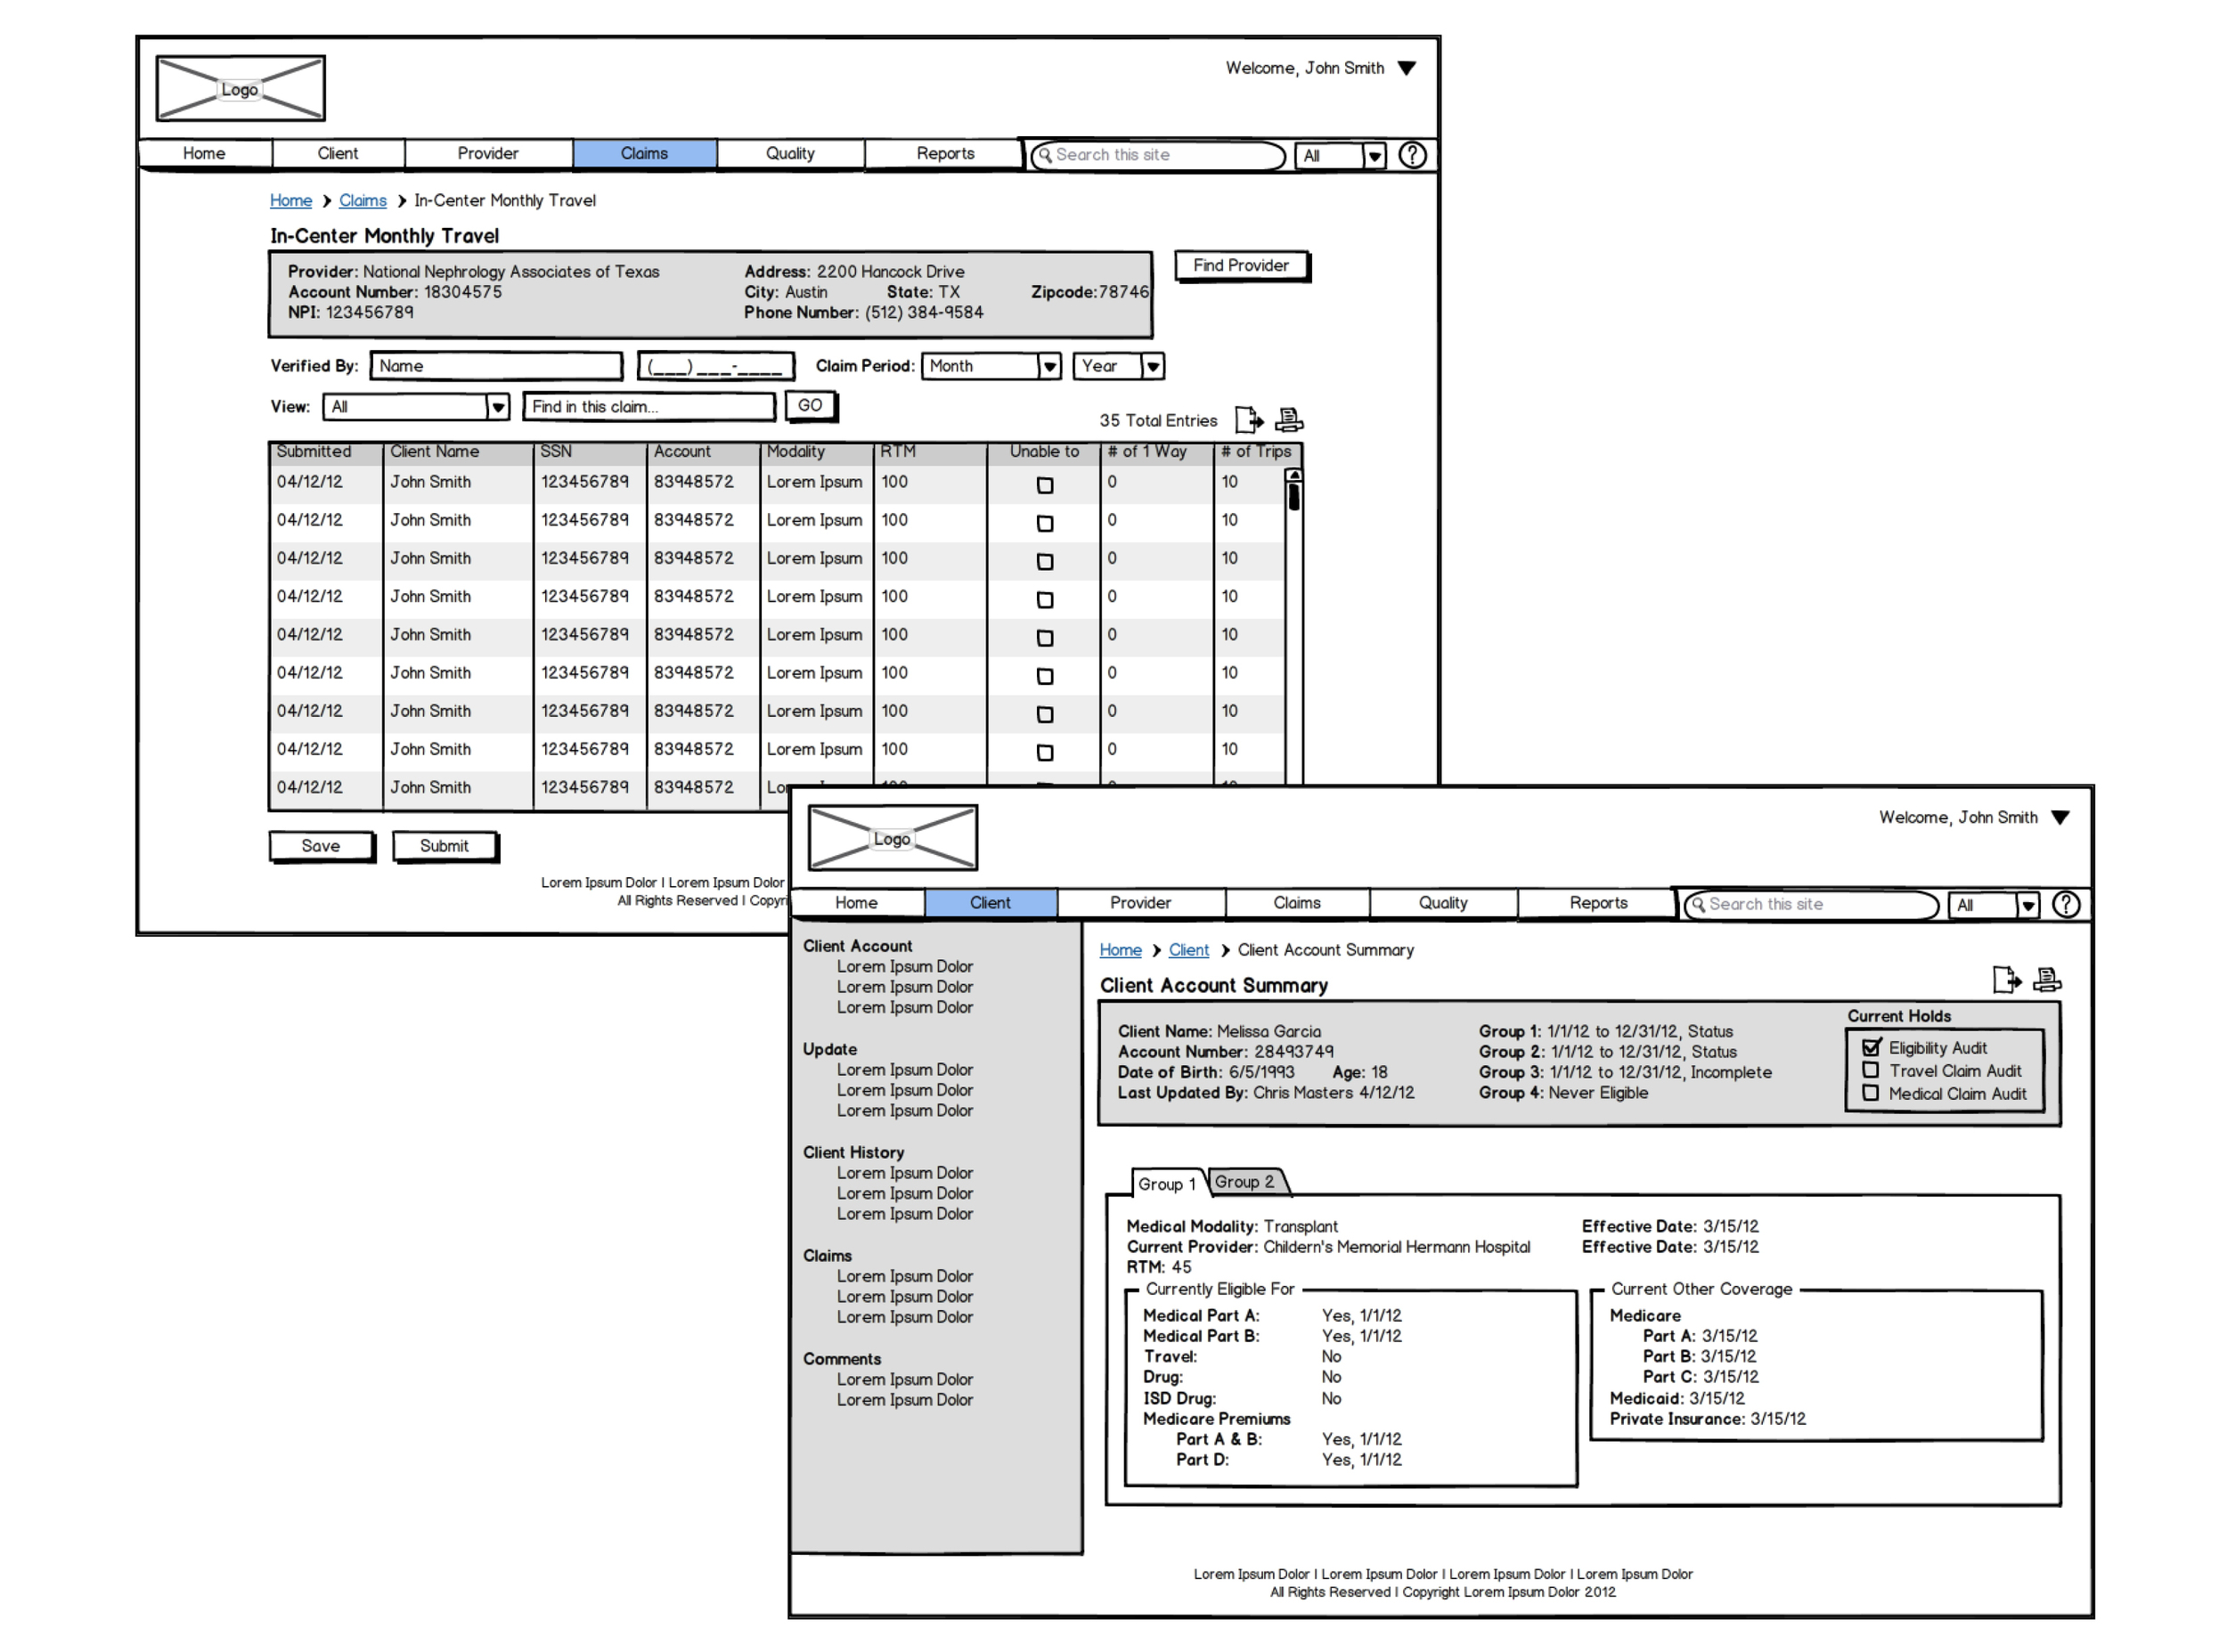The height and width of the screenshot is (1652, 2227).
Task: Click scroll up arrow of claims table
Action: pos(1293,475)
